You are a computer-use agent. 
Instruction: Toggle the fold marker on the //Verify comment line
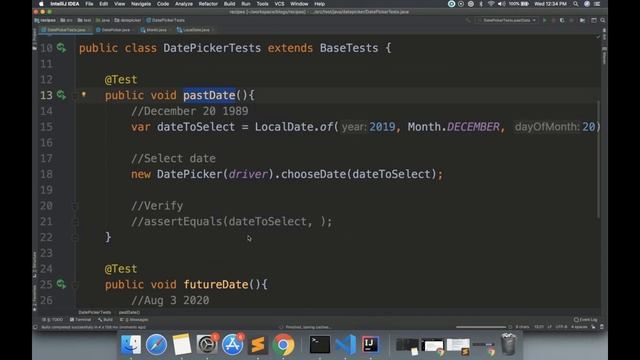pos(75,206)
